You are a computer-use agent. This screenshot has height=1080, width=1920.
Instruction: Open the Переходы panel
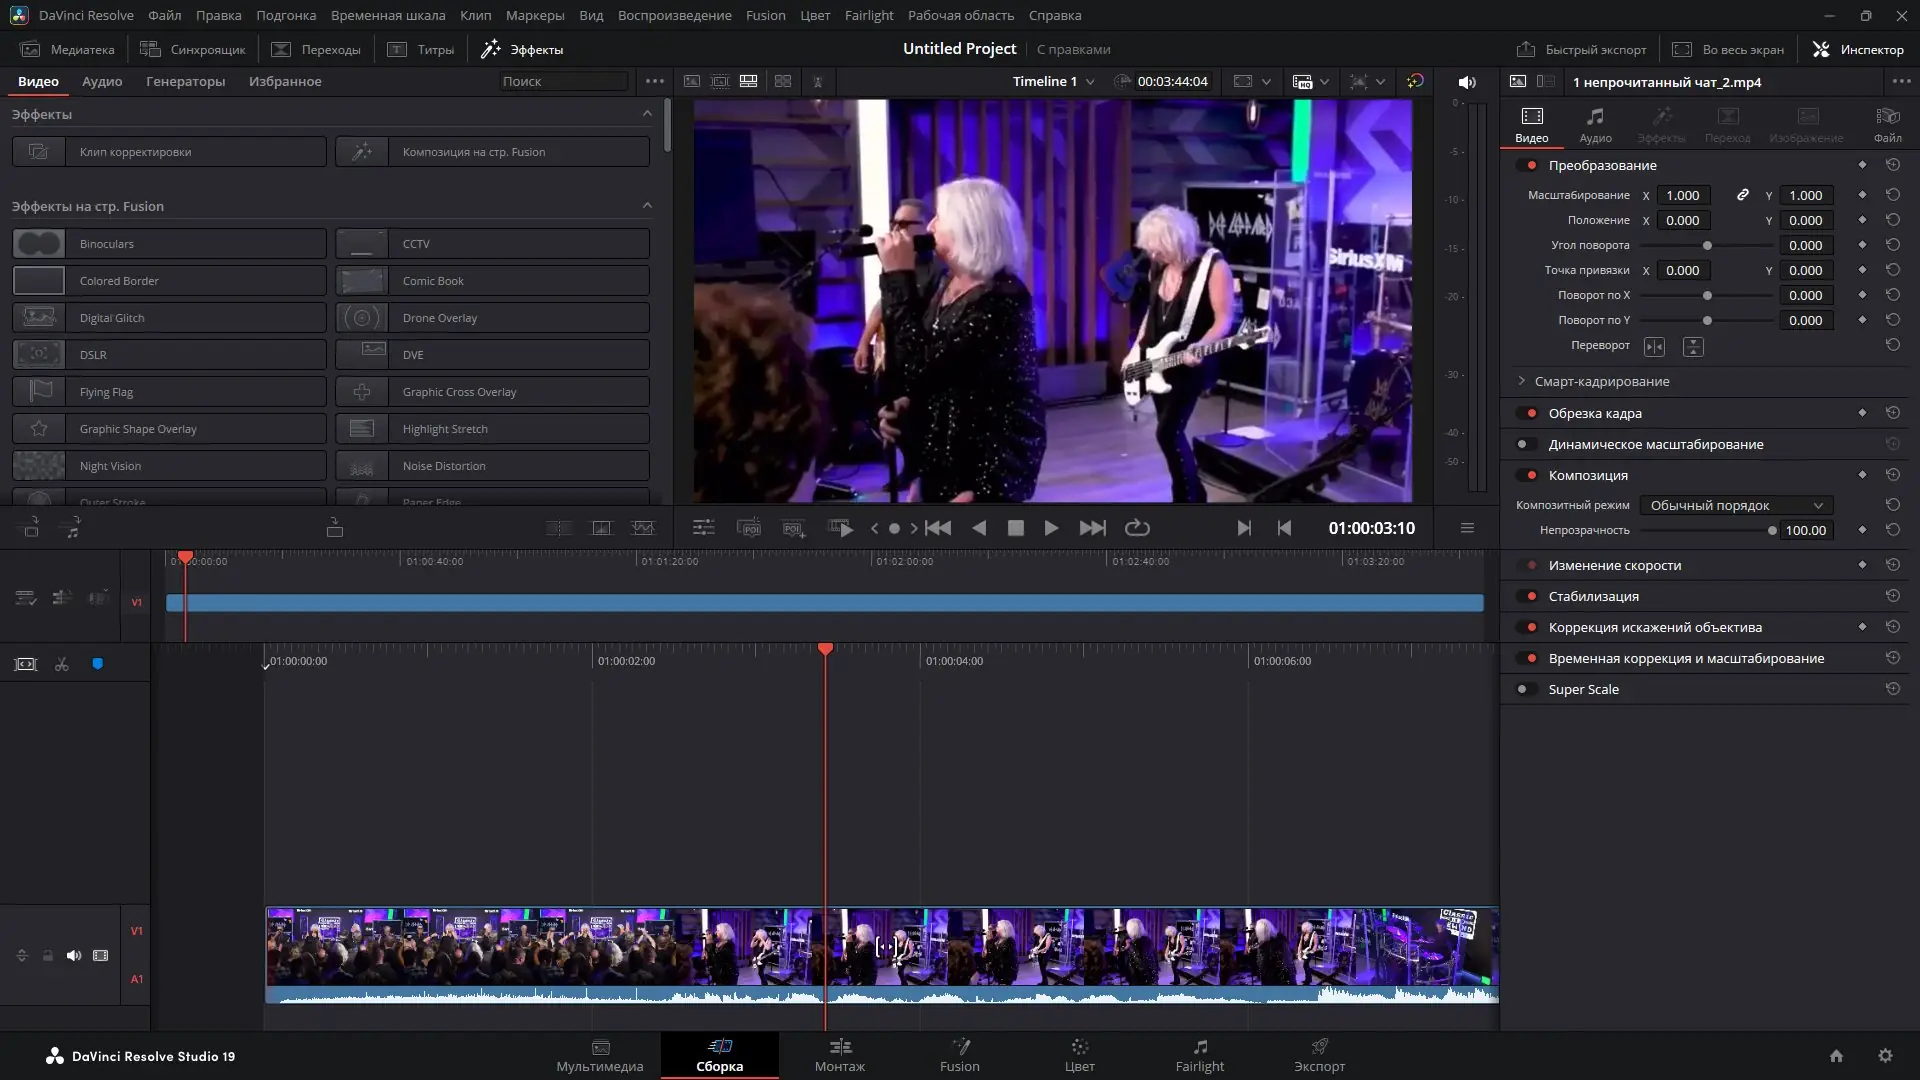[x=316, y=49]
